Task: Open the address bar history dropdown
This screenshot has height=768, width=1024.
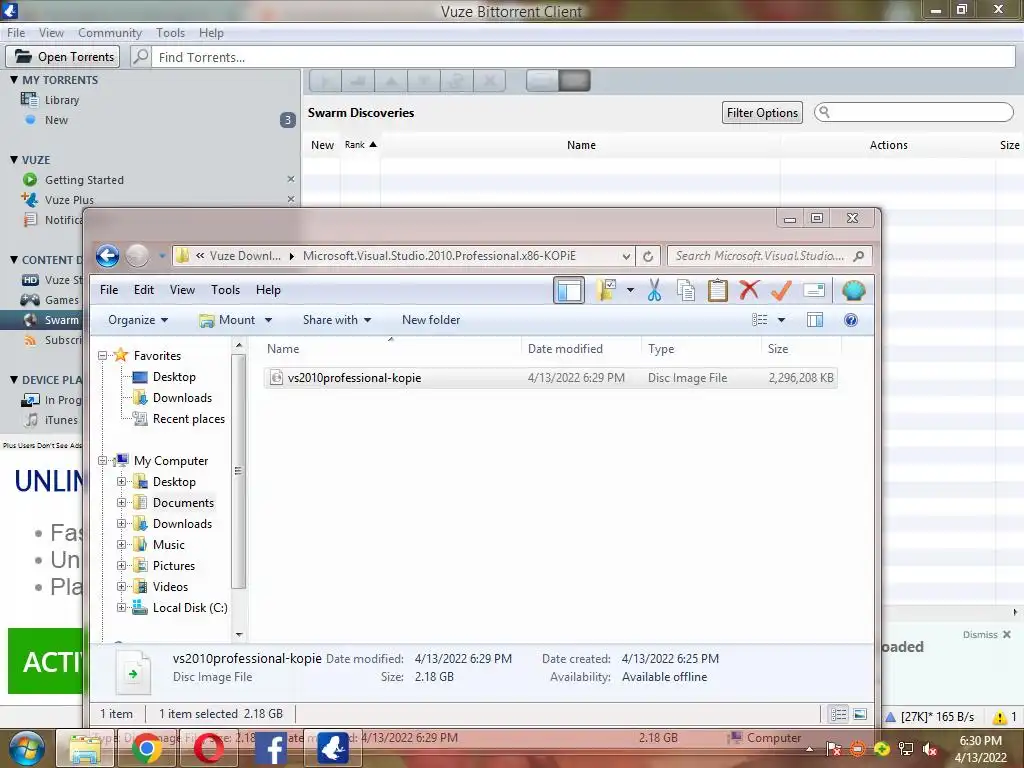Action: coord(626,256)
